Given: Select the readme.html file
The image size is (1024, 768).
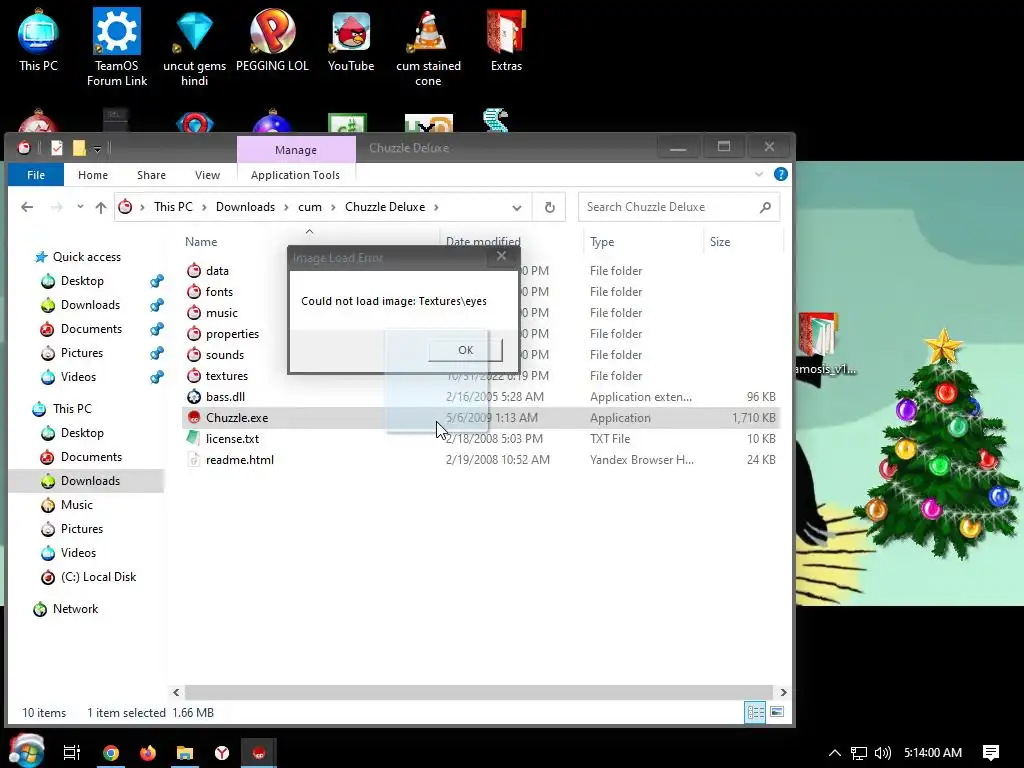Looking at the screenshot, I should point(240,460).
